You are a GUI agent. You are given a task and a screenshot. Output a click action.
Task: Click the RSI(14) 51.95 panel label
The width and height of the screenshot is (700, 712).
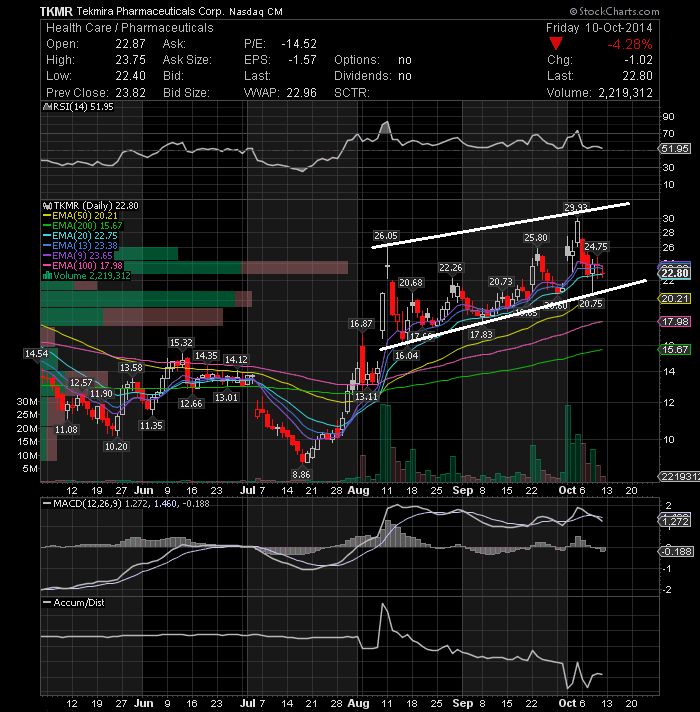click(83, 107)
